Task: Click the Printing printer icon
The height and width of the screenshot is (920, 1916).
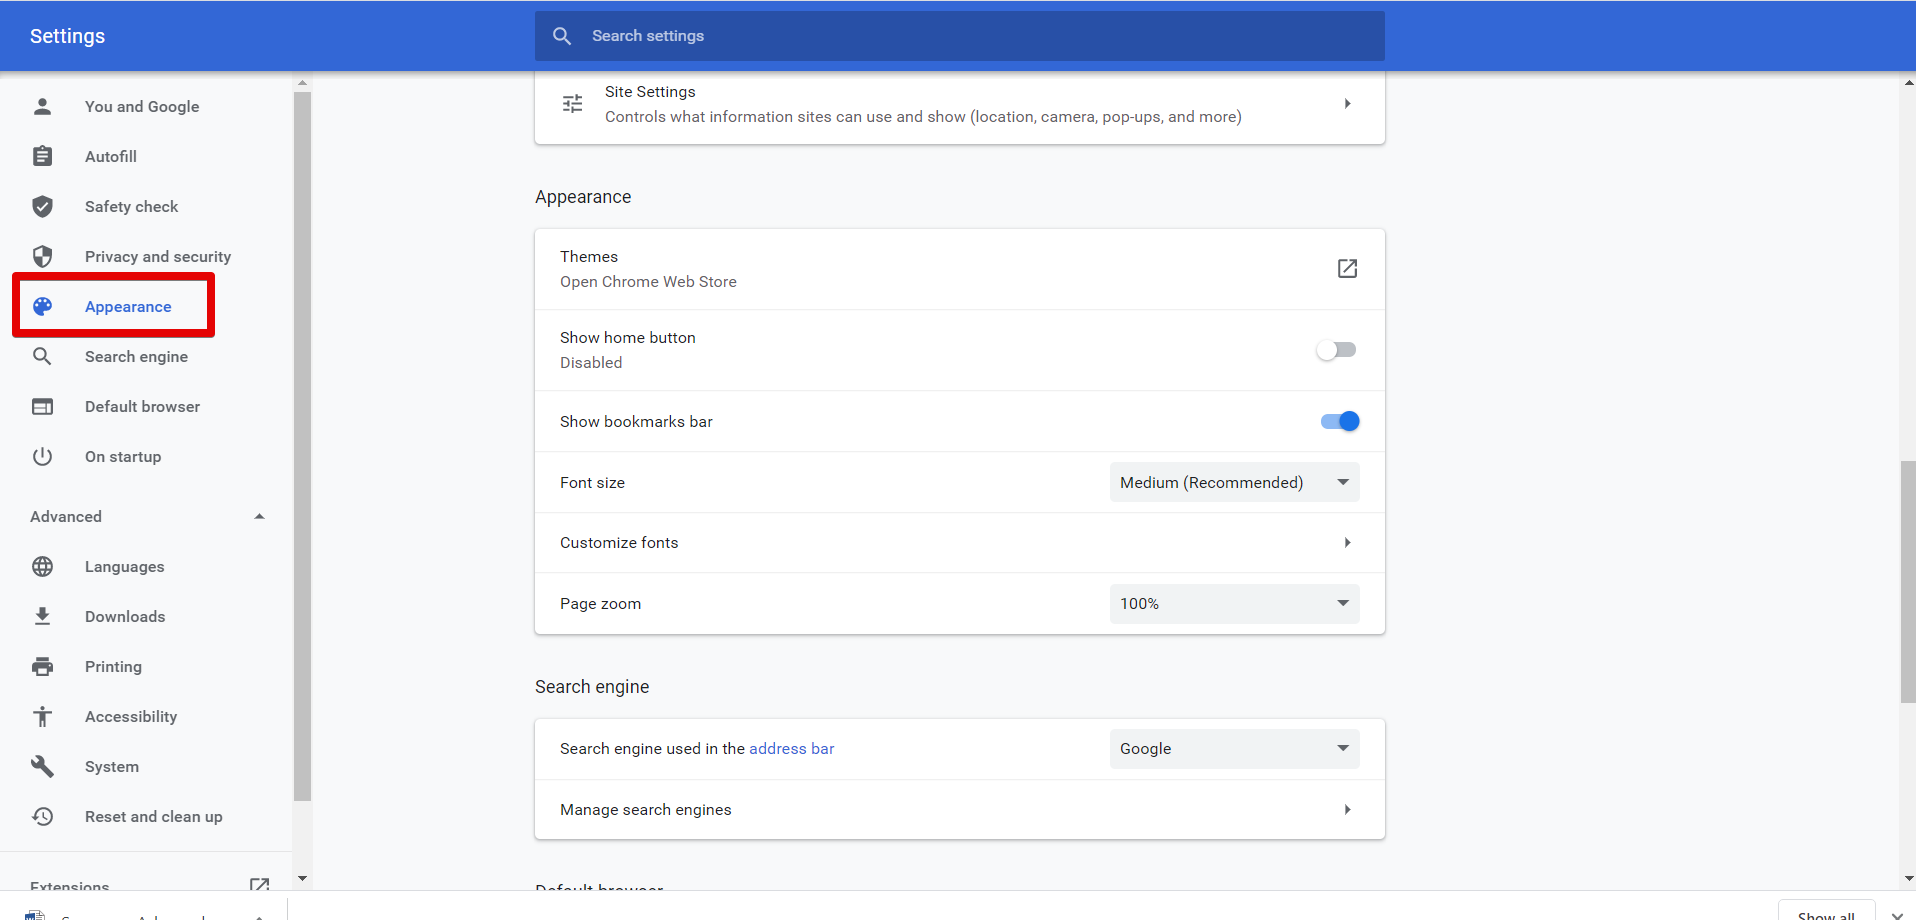Action: click(42, 666)
